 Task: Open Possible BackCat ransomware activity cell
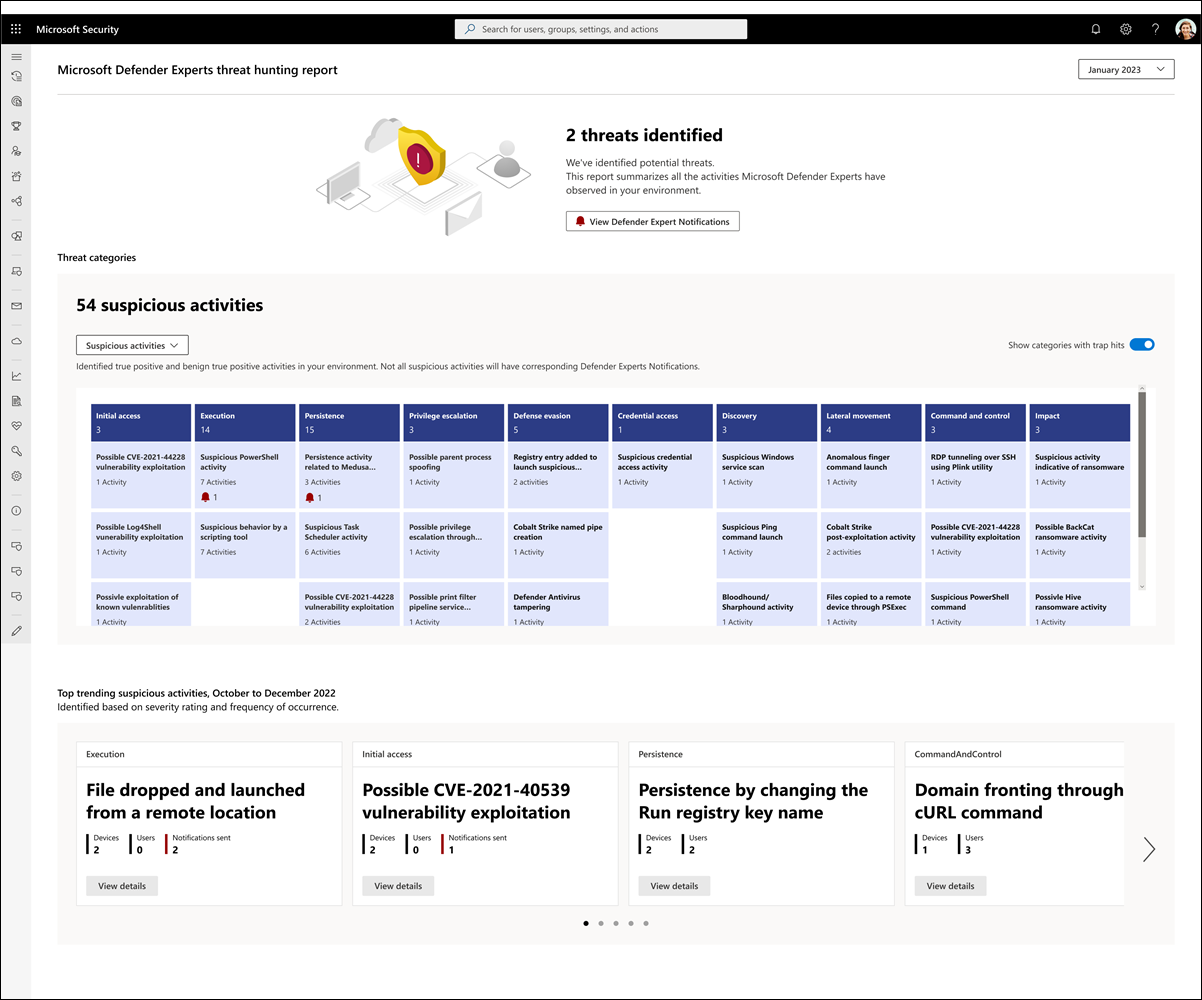(1080, 545)
